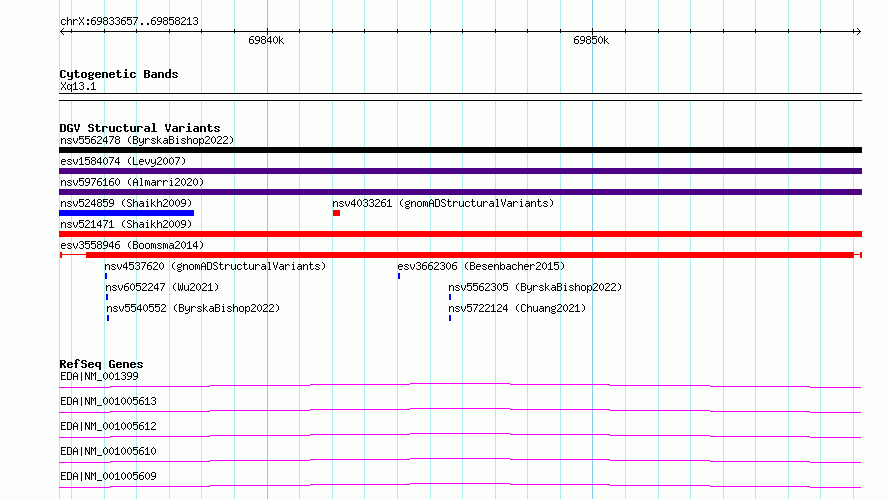Click the nsv524859 (Shaikh2009) label
Image resolution: width=890 pixels, height=499 pixels.
pyautogui.click(x=126, y=203)
